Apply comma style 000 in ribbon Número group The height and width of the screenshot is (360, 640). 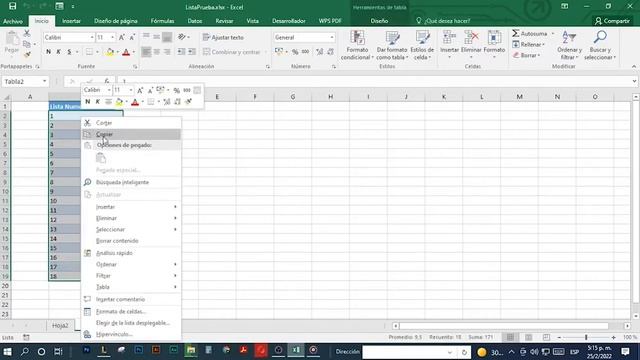click(305, 52)
